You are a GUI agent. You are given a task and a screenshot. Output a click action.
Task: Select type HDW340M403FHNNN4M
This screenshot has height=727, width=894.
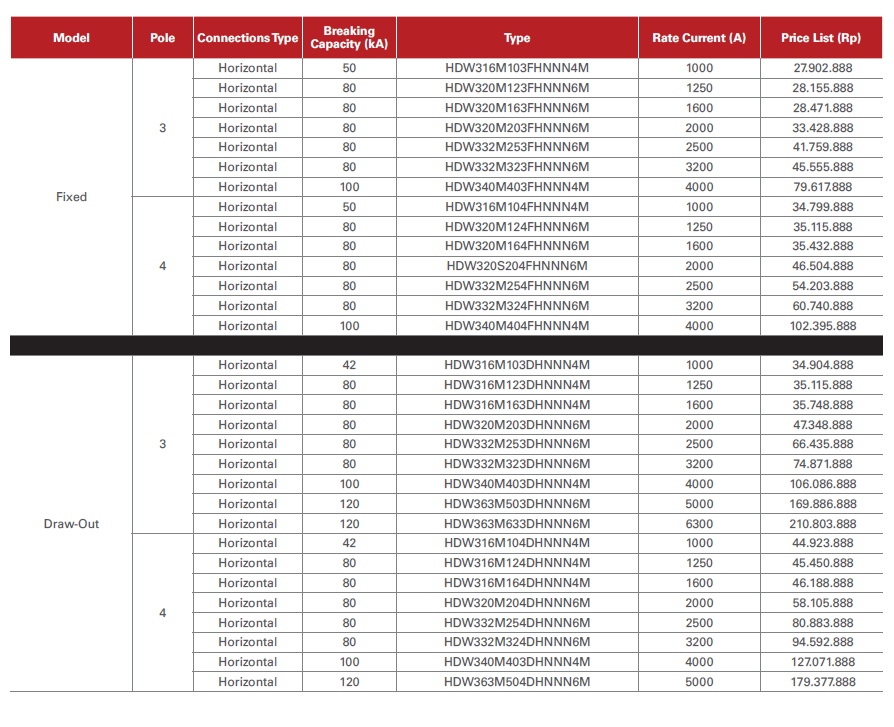pyautogui.click(x=517, y=186)
